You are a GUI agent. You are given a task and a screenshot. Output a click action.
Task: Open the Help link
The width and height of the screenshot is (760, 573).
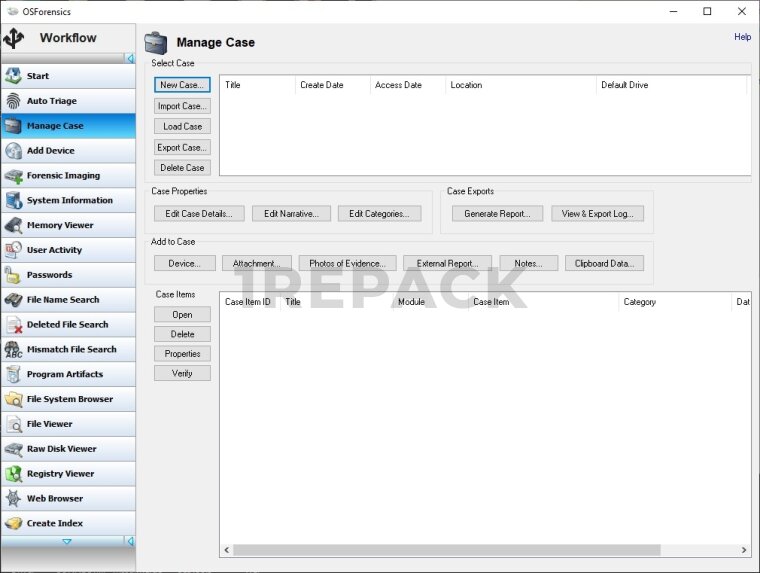[x=742, y=37]
